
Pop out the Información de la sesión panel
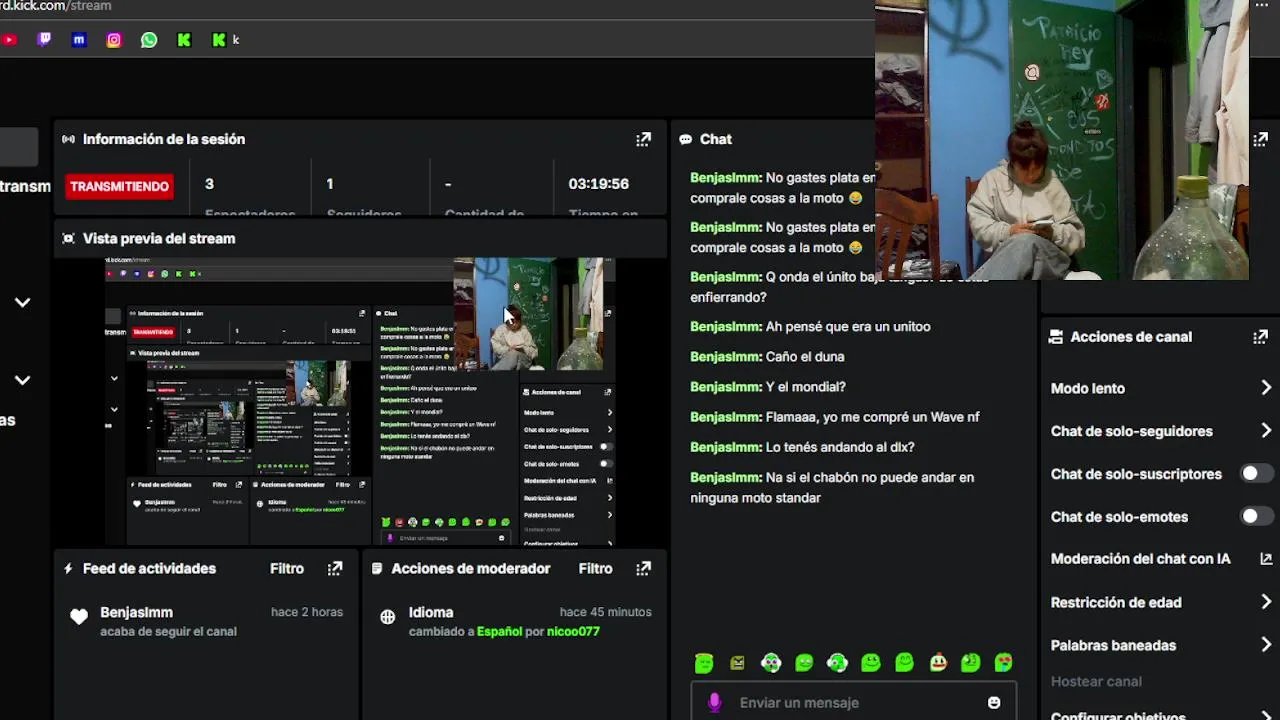644,139
